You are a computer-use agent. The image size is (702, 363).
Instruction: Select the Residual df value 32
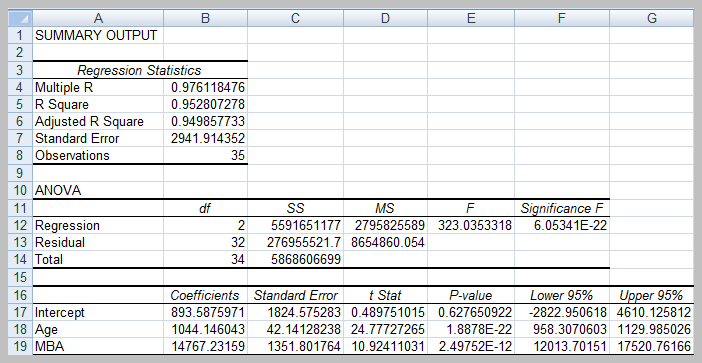205,242
